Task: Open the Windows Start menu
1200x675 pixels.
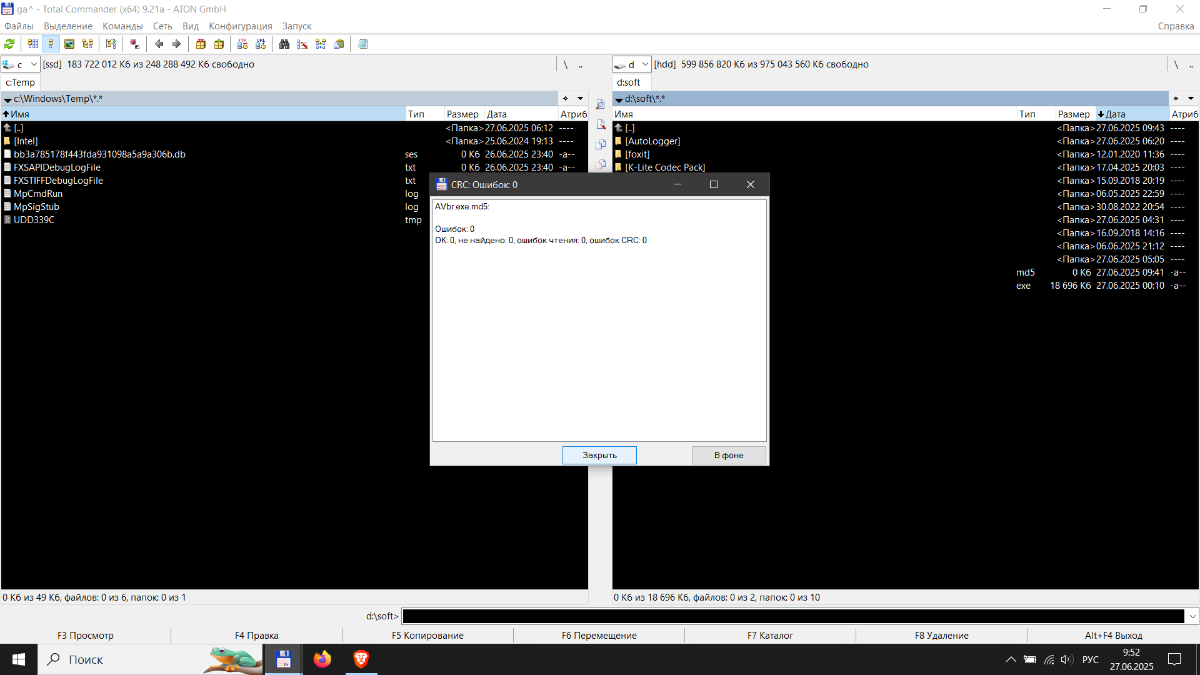Action: 19,659
